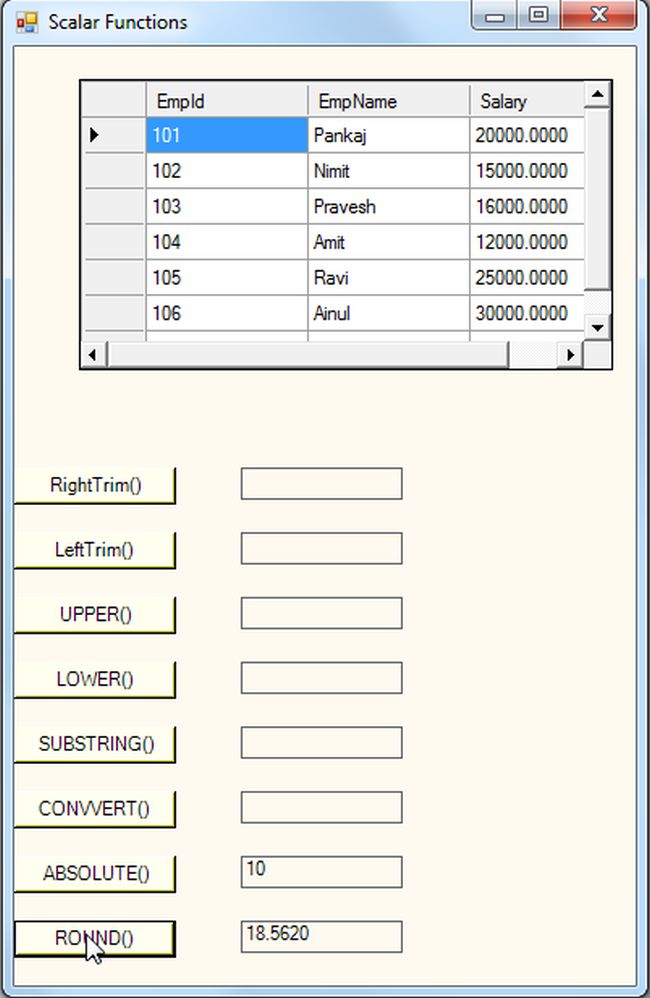Sort by the EmpId column header
Image resolution: width=650 pixels, height=998 pixels.
click(226, 101)
